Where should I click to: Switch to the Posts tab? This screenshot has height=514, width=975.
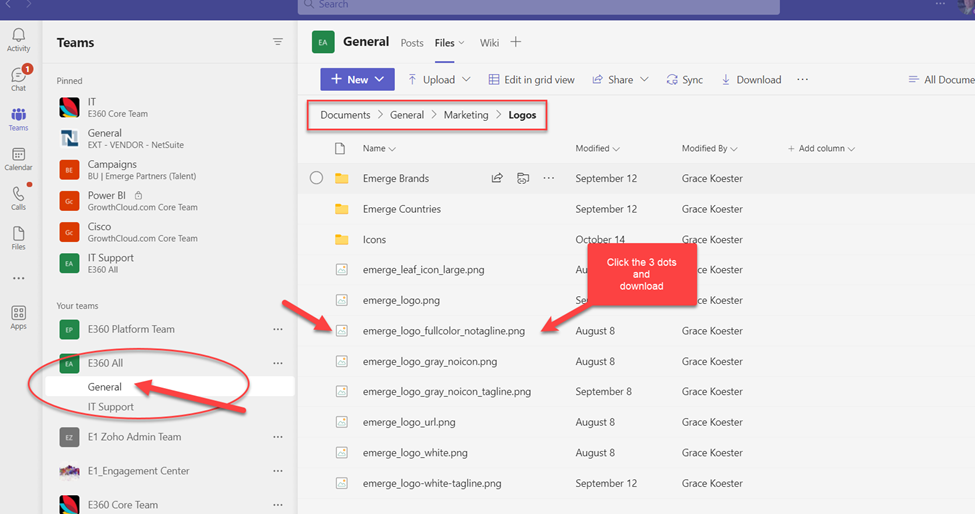click(412, 43)
